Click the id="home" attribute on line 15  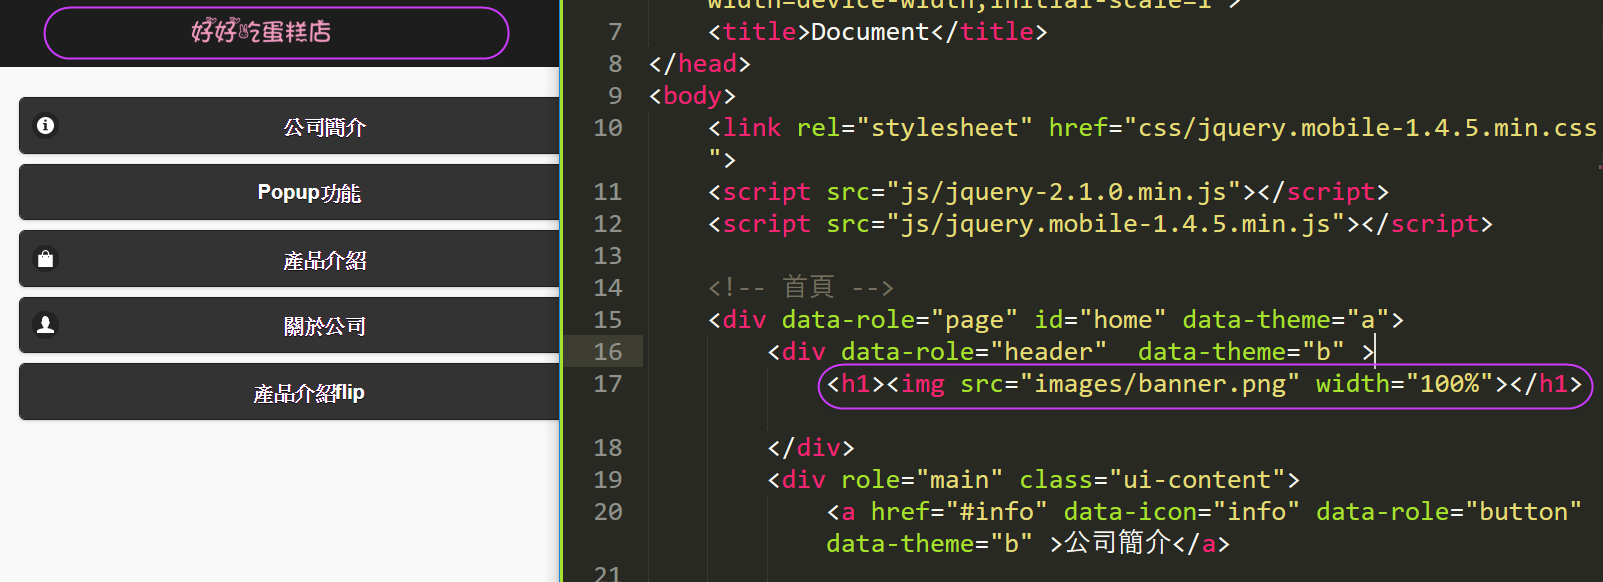pos(1100,320)
